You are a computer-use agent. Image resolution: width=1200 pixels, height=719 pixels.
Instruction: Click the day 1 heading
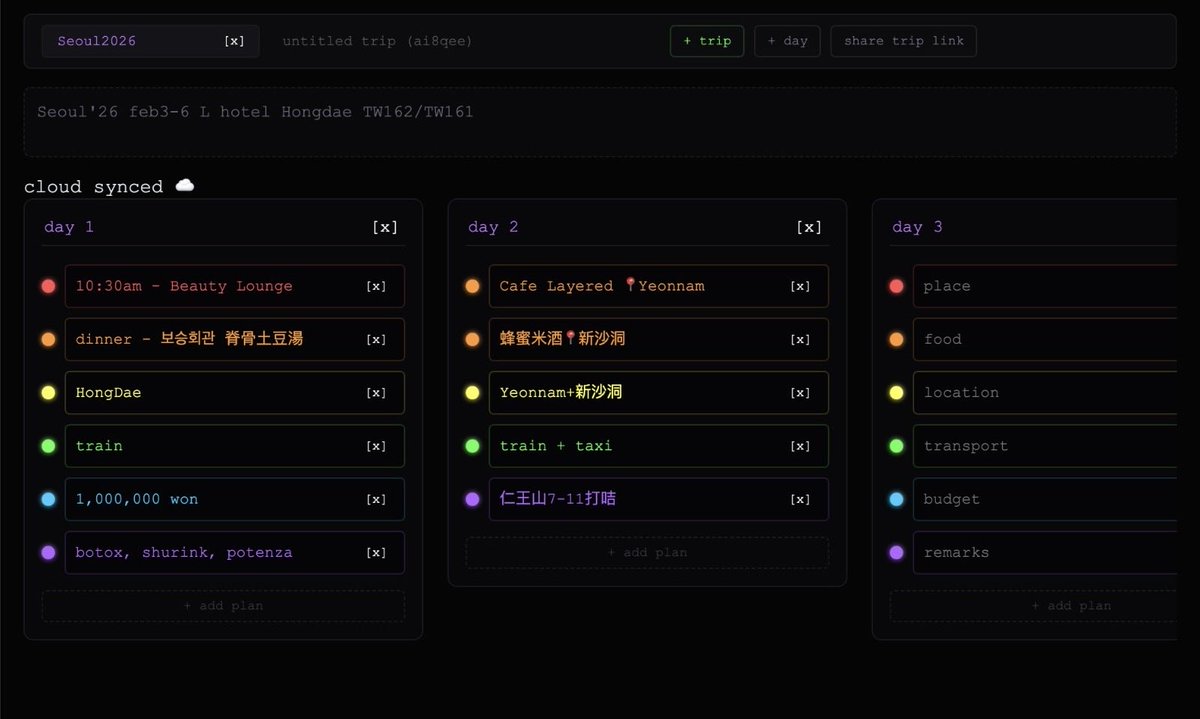point(69,227)
